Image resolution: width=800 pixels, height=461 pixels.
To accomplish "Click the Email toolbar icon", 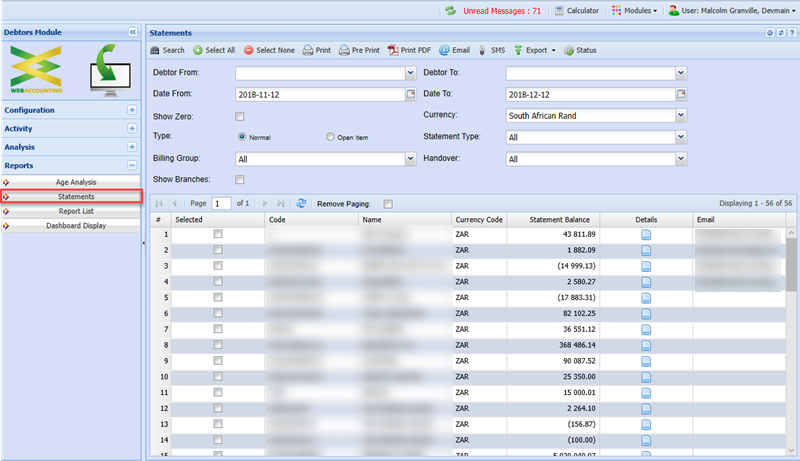I will pyautogui.click(x=454, y=50).
